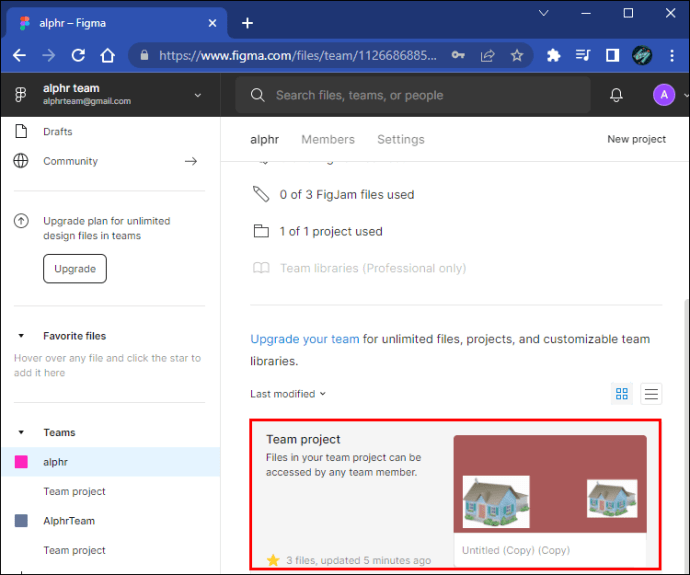
Task: Open Drafts in the sidebar
Action: coord(57,132)
